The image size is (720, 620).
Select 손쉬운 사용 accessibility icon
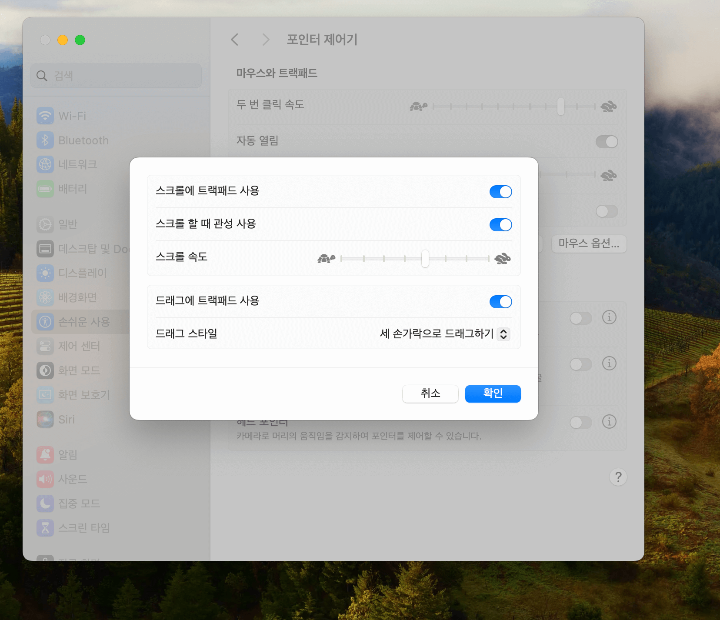coord(45,321)
